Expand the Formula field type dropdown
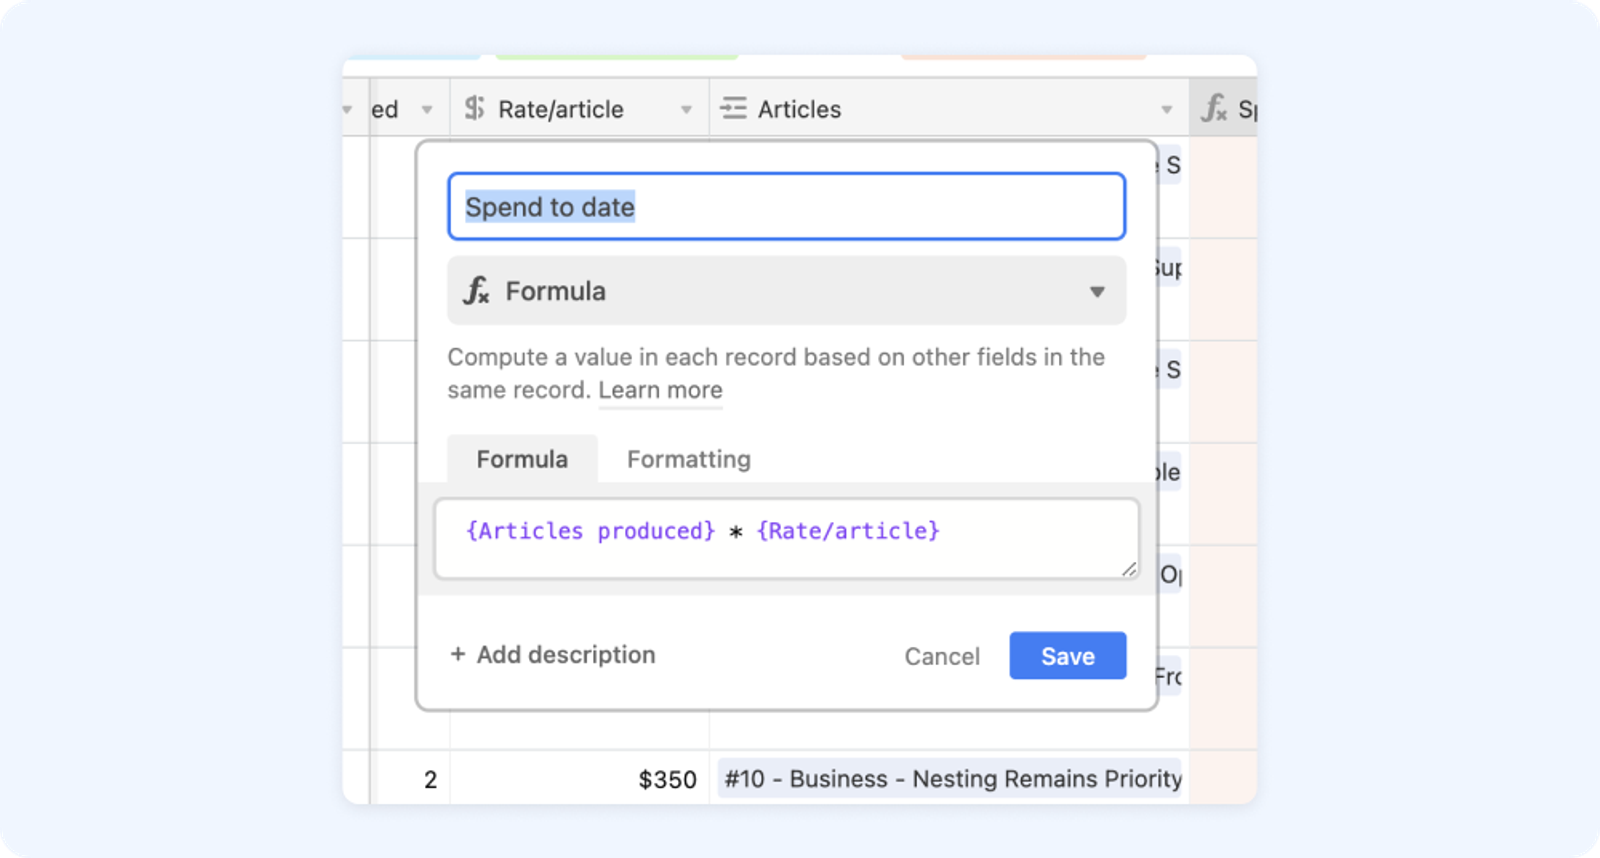Image resolution: width=1600 pixels, height=858 pixels. tap(1097, 292)
